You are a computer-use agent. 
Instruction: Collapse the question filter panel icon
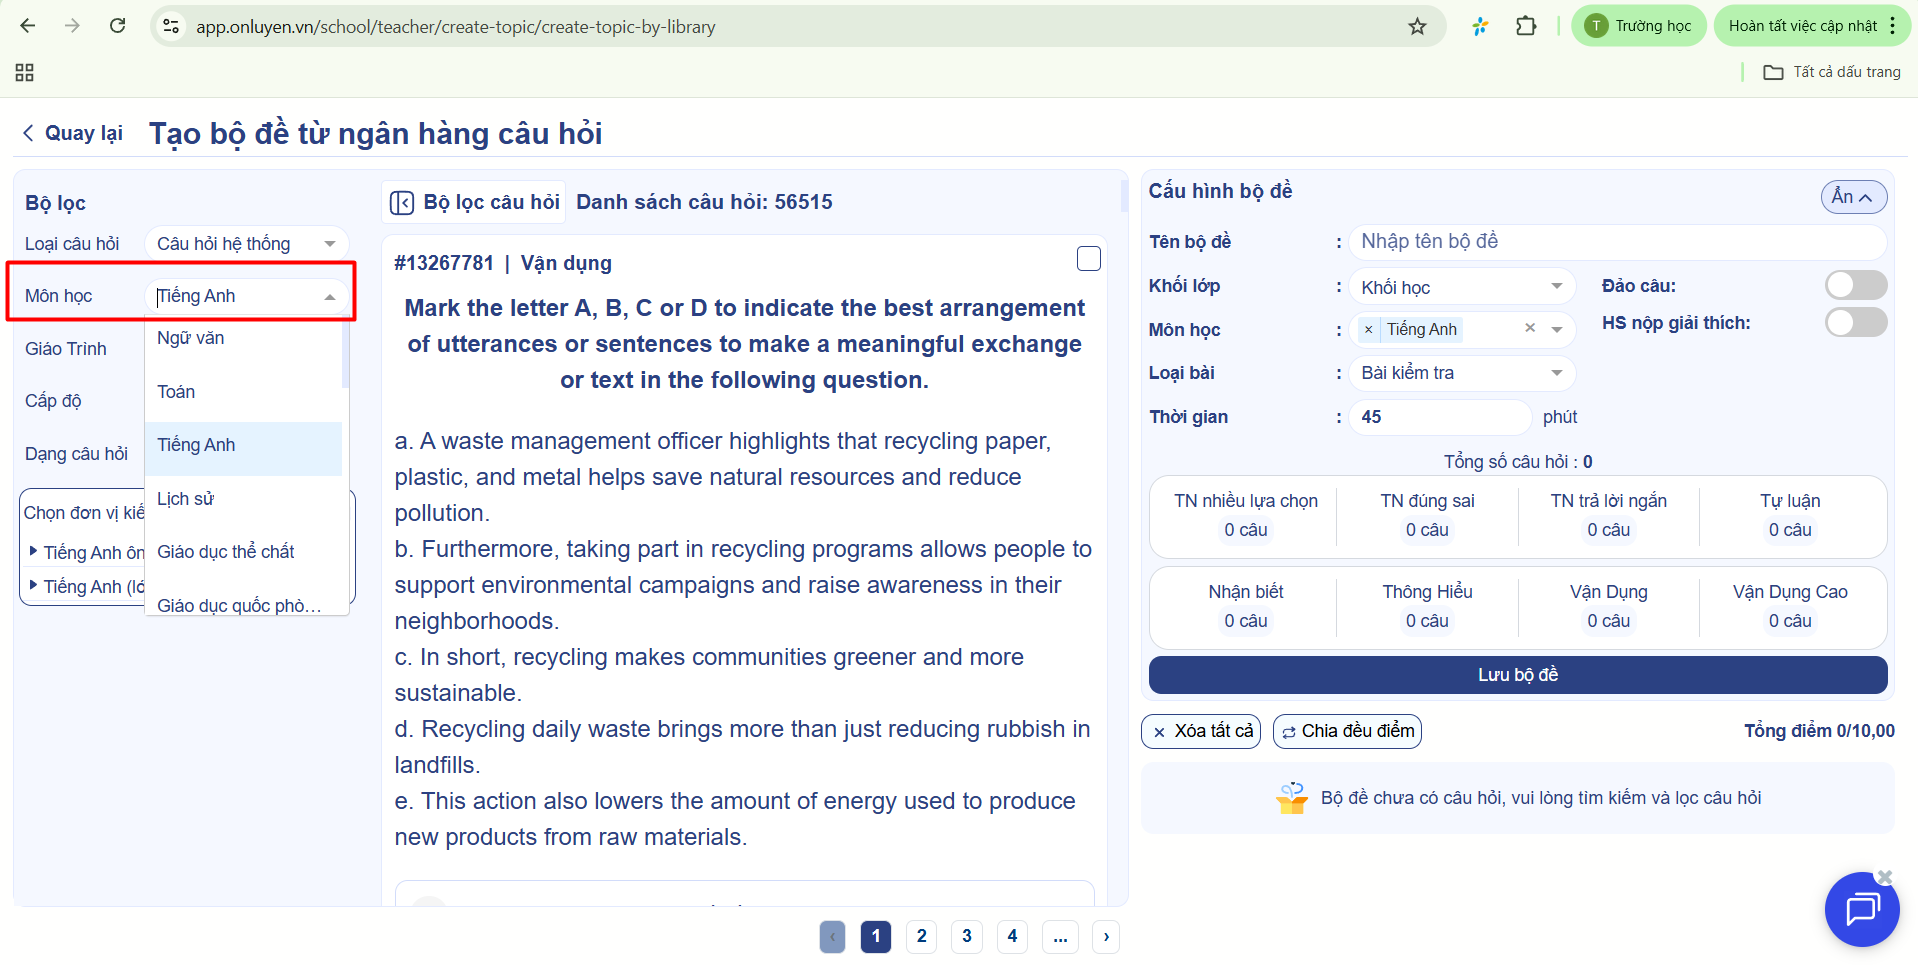[x=402, y=203]
